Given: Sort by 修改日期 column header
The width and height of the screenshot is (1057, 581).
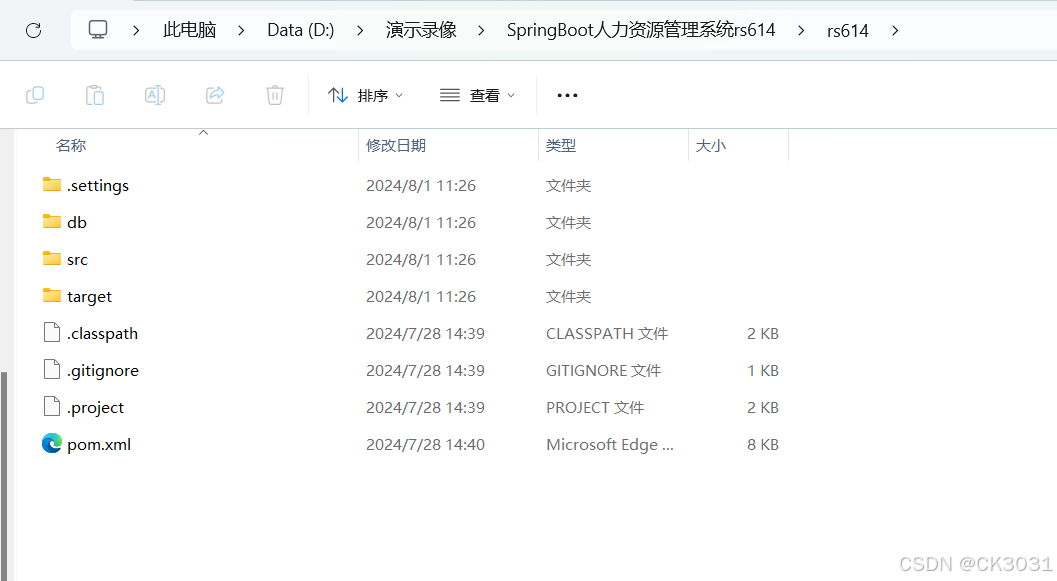Looking at the screenshot, I should click(x=396, y=146).
